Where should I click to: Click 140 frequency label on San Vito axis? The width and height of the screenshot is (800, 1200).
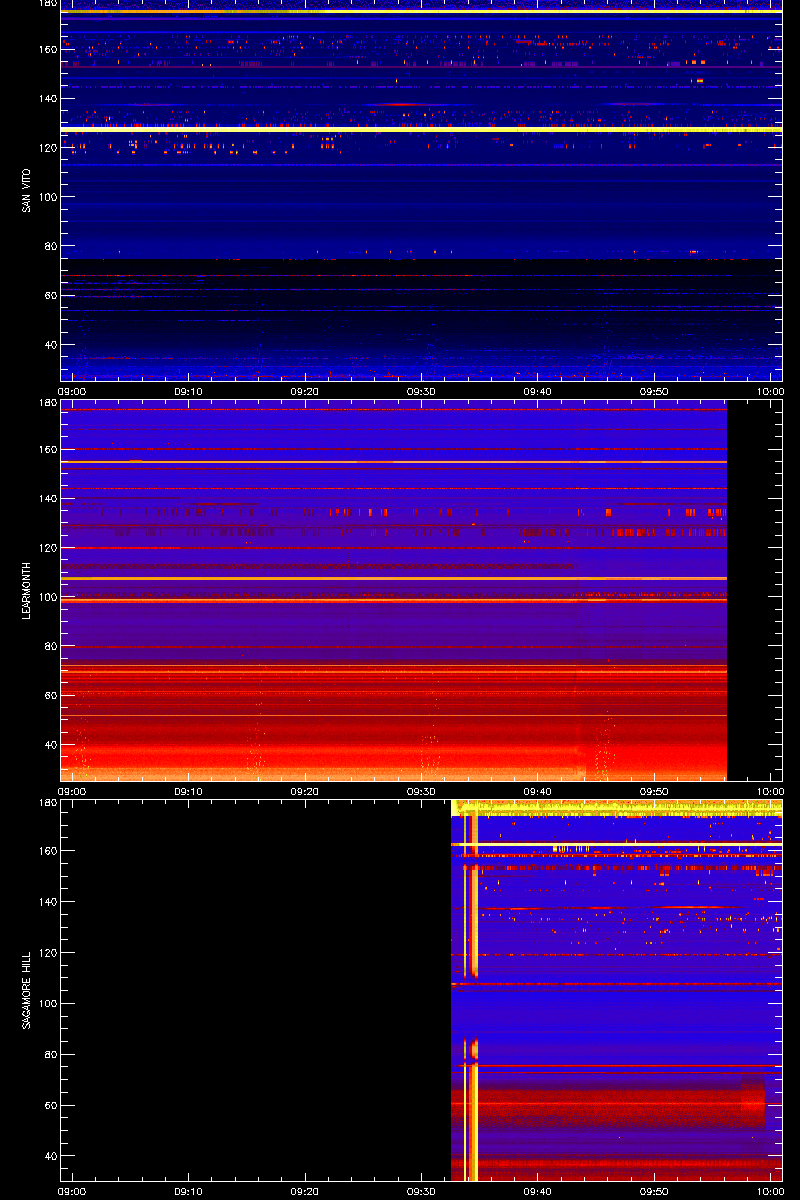pyautogui.click(x=46, y=99)
